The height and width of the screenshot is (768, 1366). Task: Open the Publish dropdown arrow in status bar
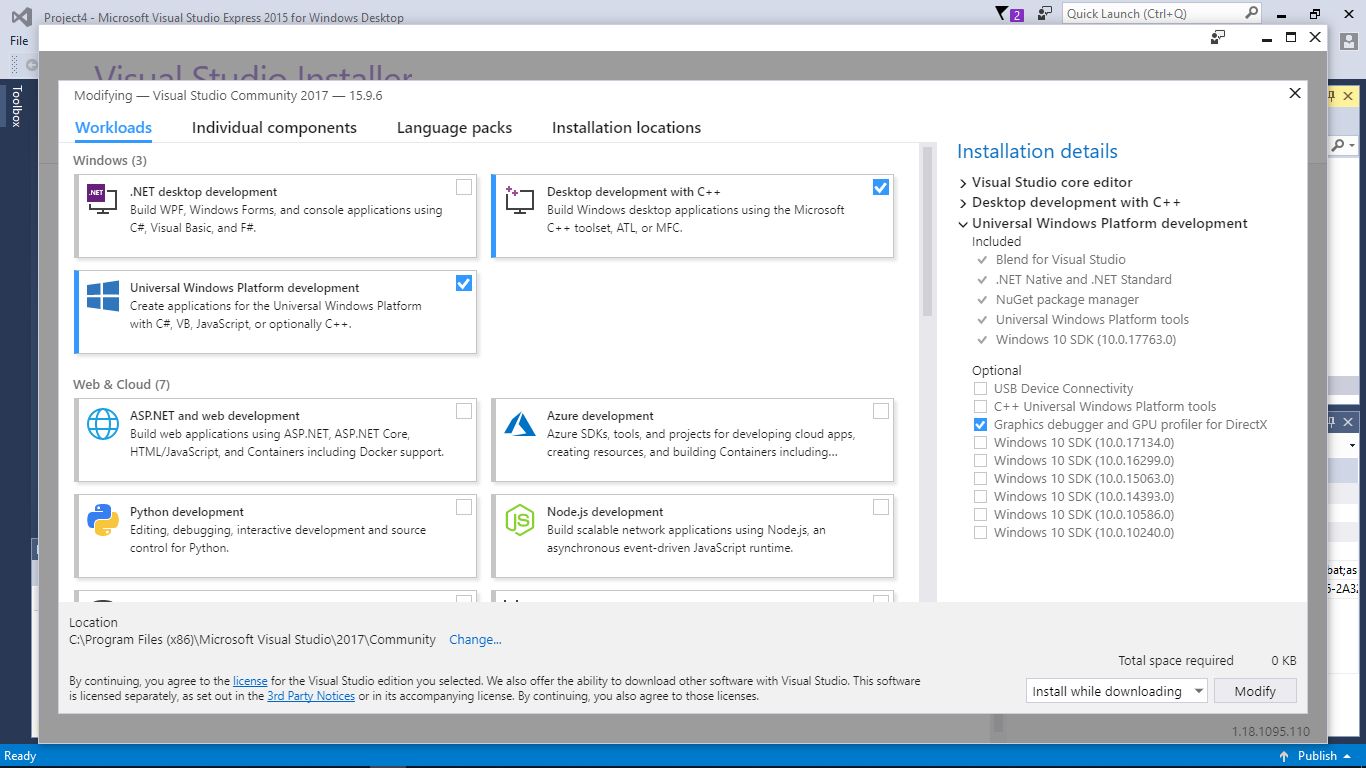(x=1346, y=756)
